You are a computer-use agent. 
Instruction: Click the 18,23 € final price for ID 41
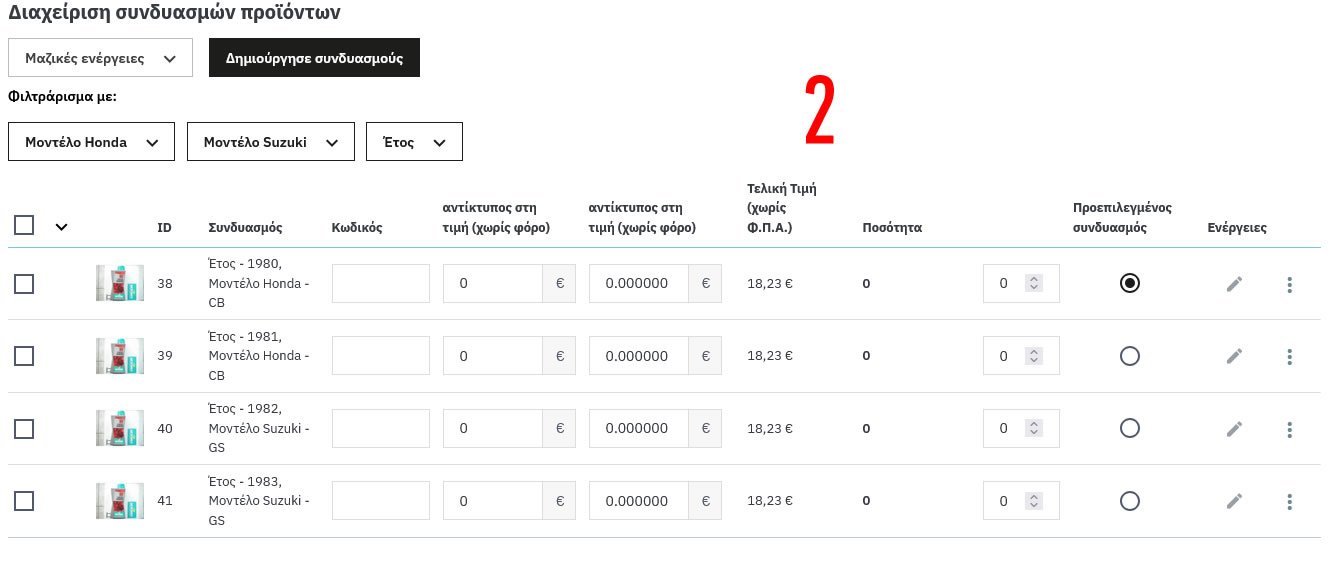point(770,501)
